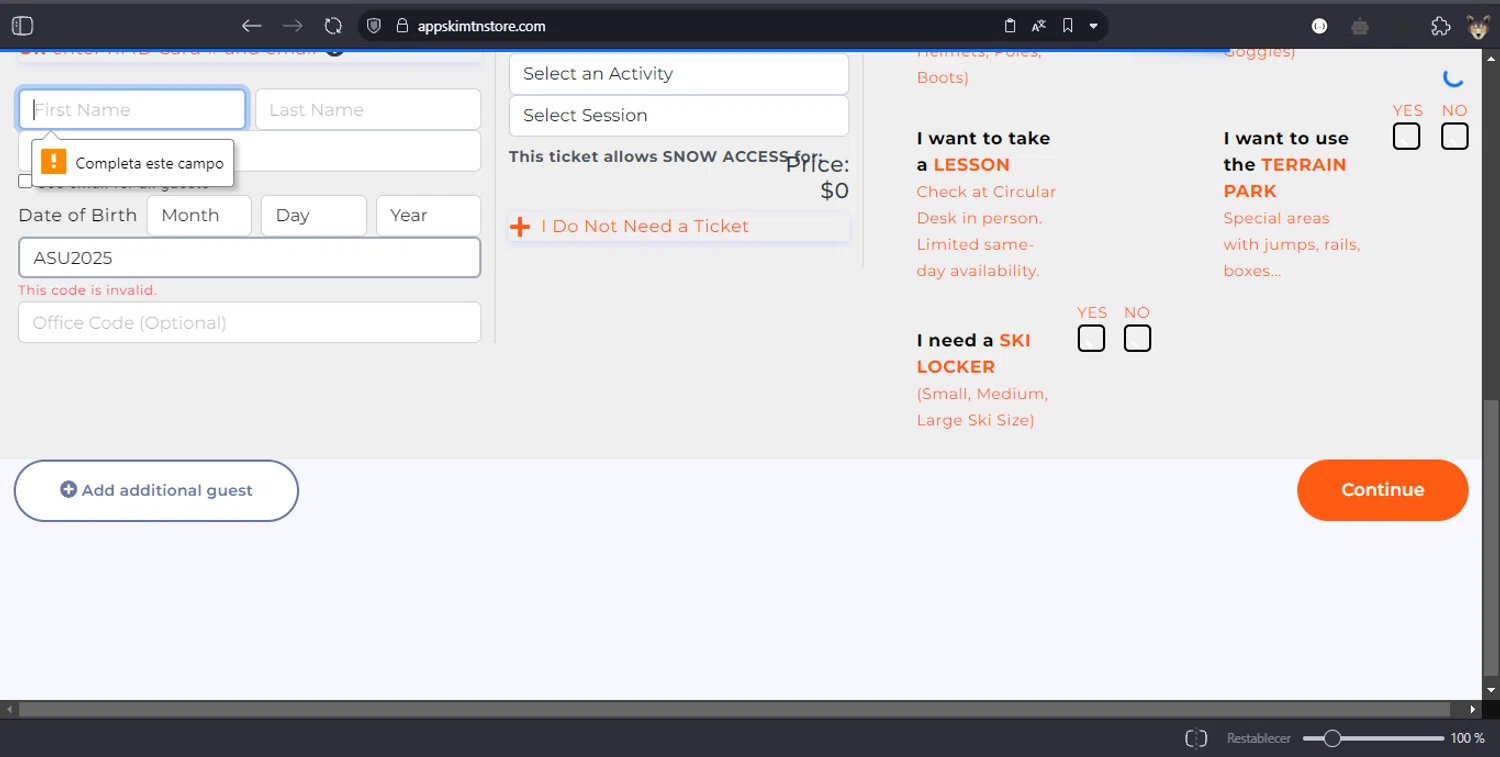This screenshot has height=757, width=1500.
Task: Open the robot extension icon
Action: (x=1360, y=26)
